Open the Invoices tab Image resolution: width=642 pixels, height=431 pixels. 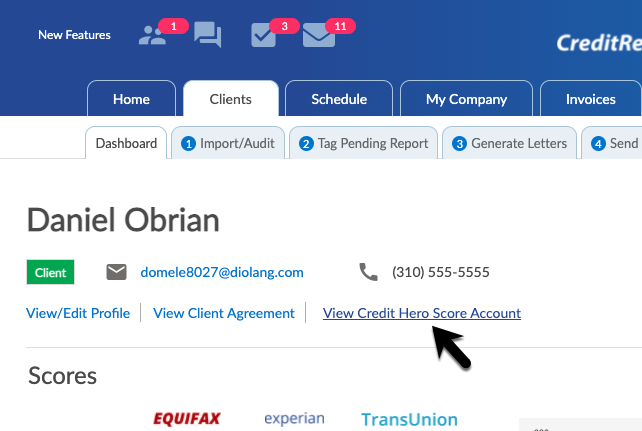click(590, 99)
